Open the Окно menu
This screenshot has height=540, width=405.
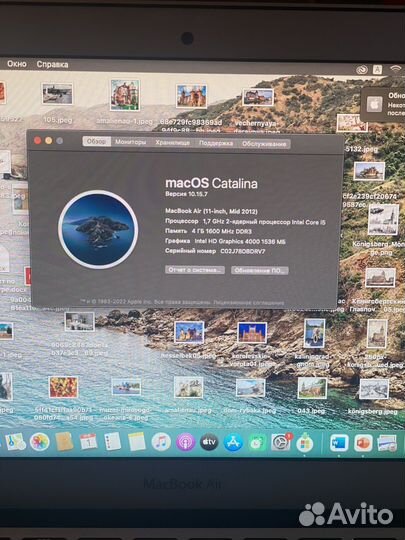coord(17,64)
